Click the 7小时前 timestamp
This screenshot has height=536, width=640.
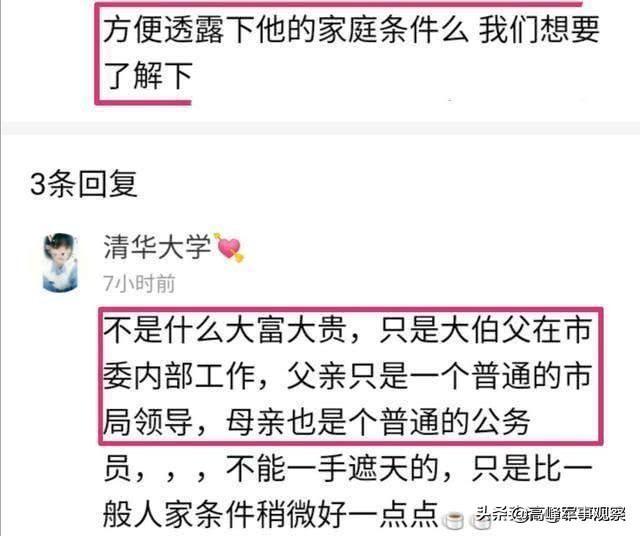(x=139, y=284)
